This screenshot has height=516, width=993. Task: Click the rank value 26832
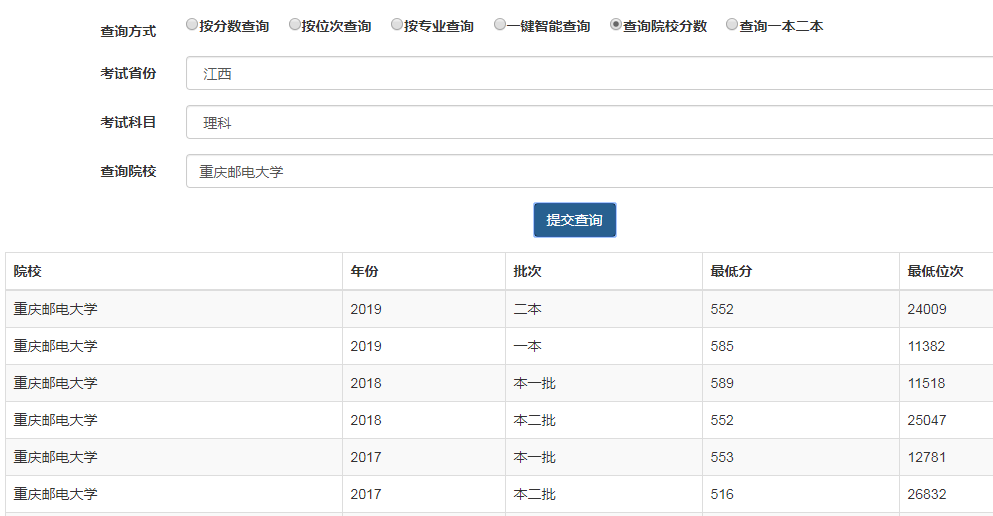(x=927, y=494)
